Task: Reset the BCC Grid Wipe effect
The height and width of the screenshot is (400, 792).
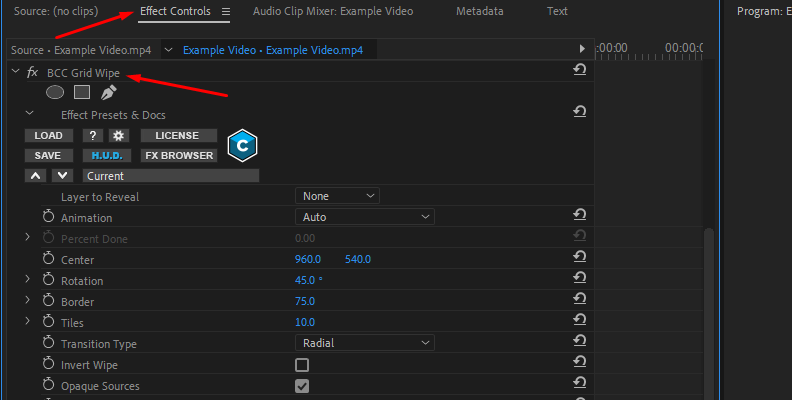Action: 579,70
